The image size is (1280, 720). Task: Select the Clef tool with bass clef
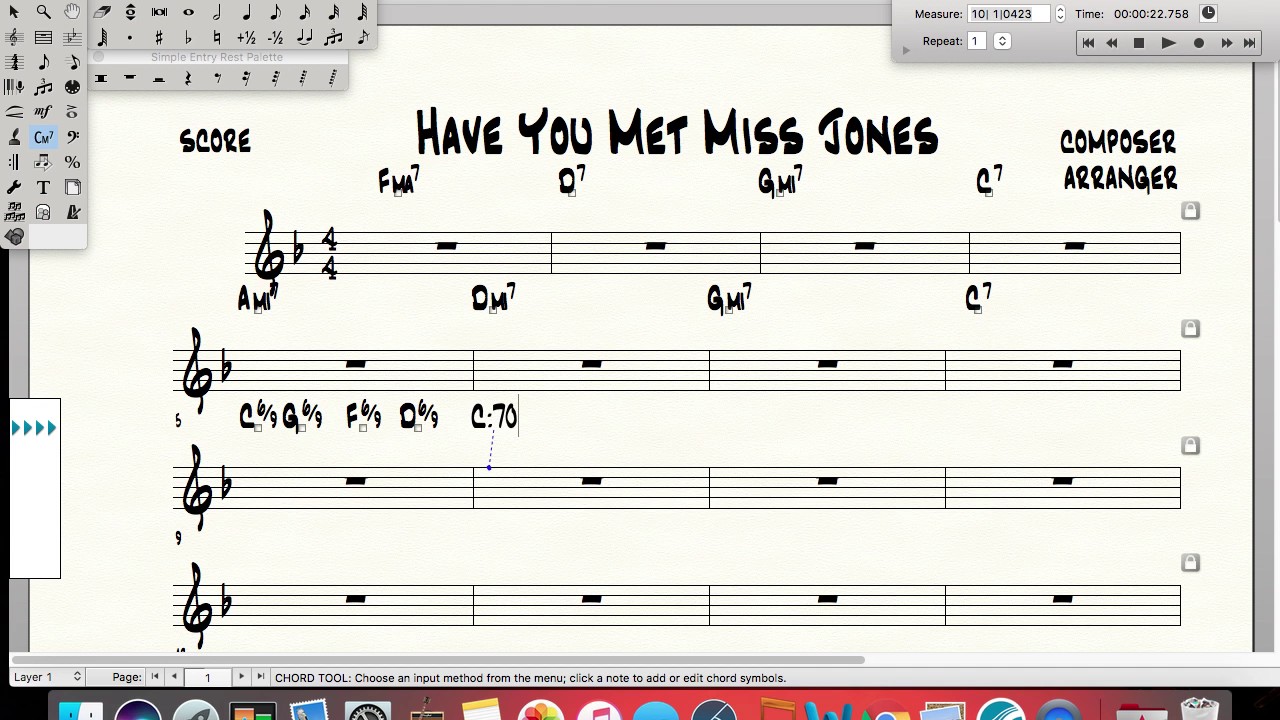tap(72, 137)
